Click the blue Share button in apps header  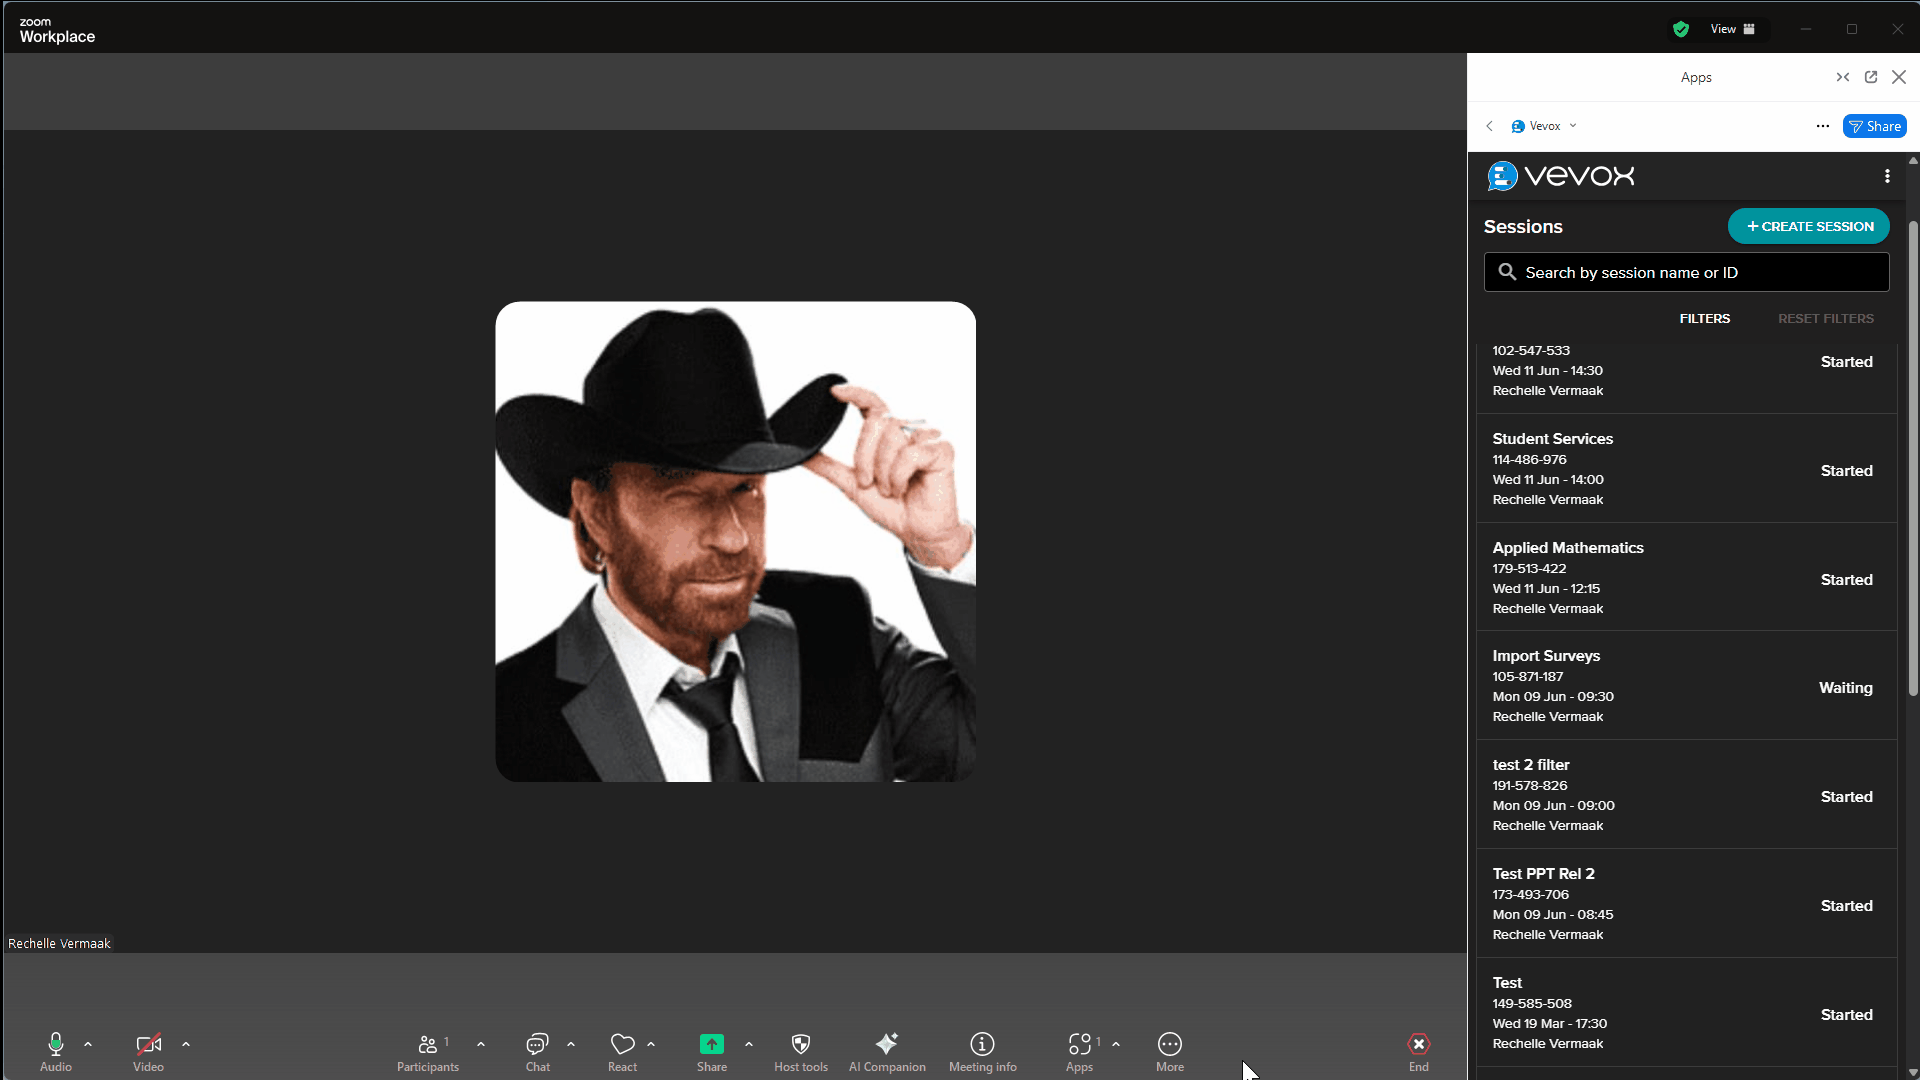(1874, 126)
